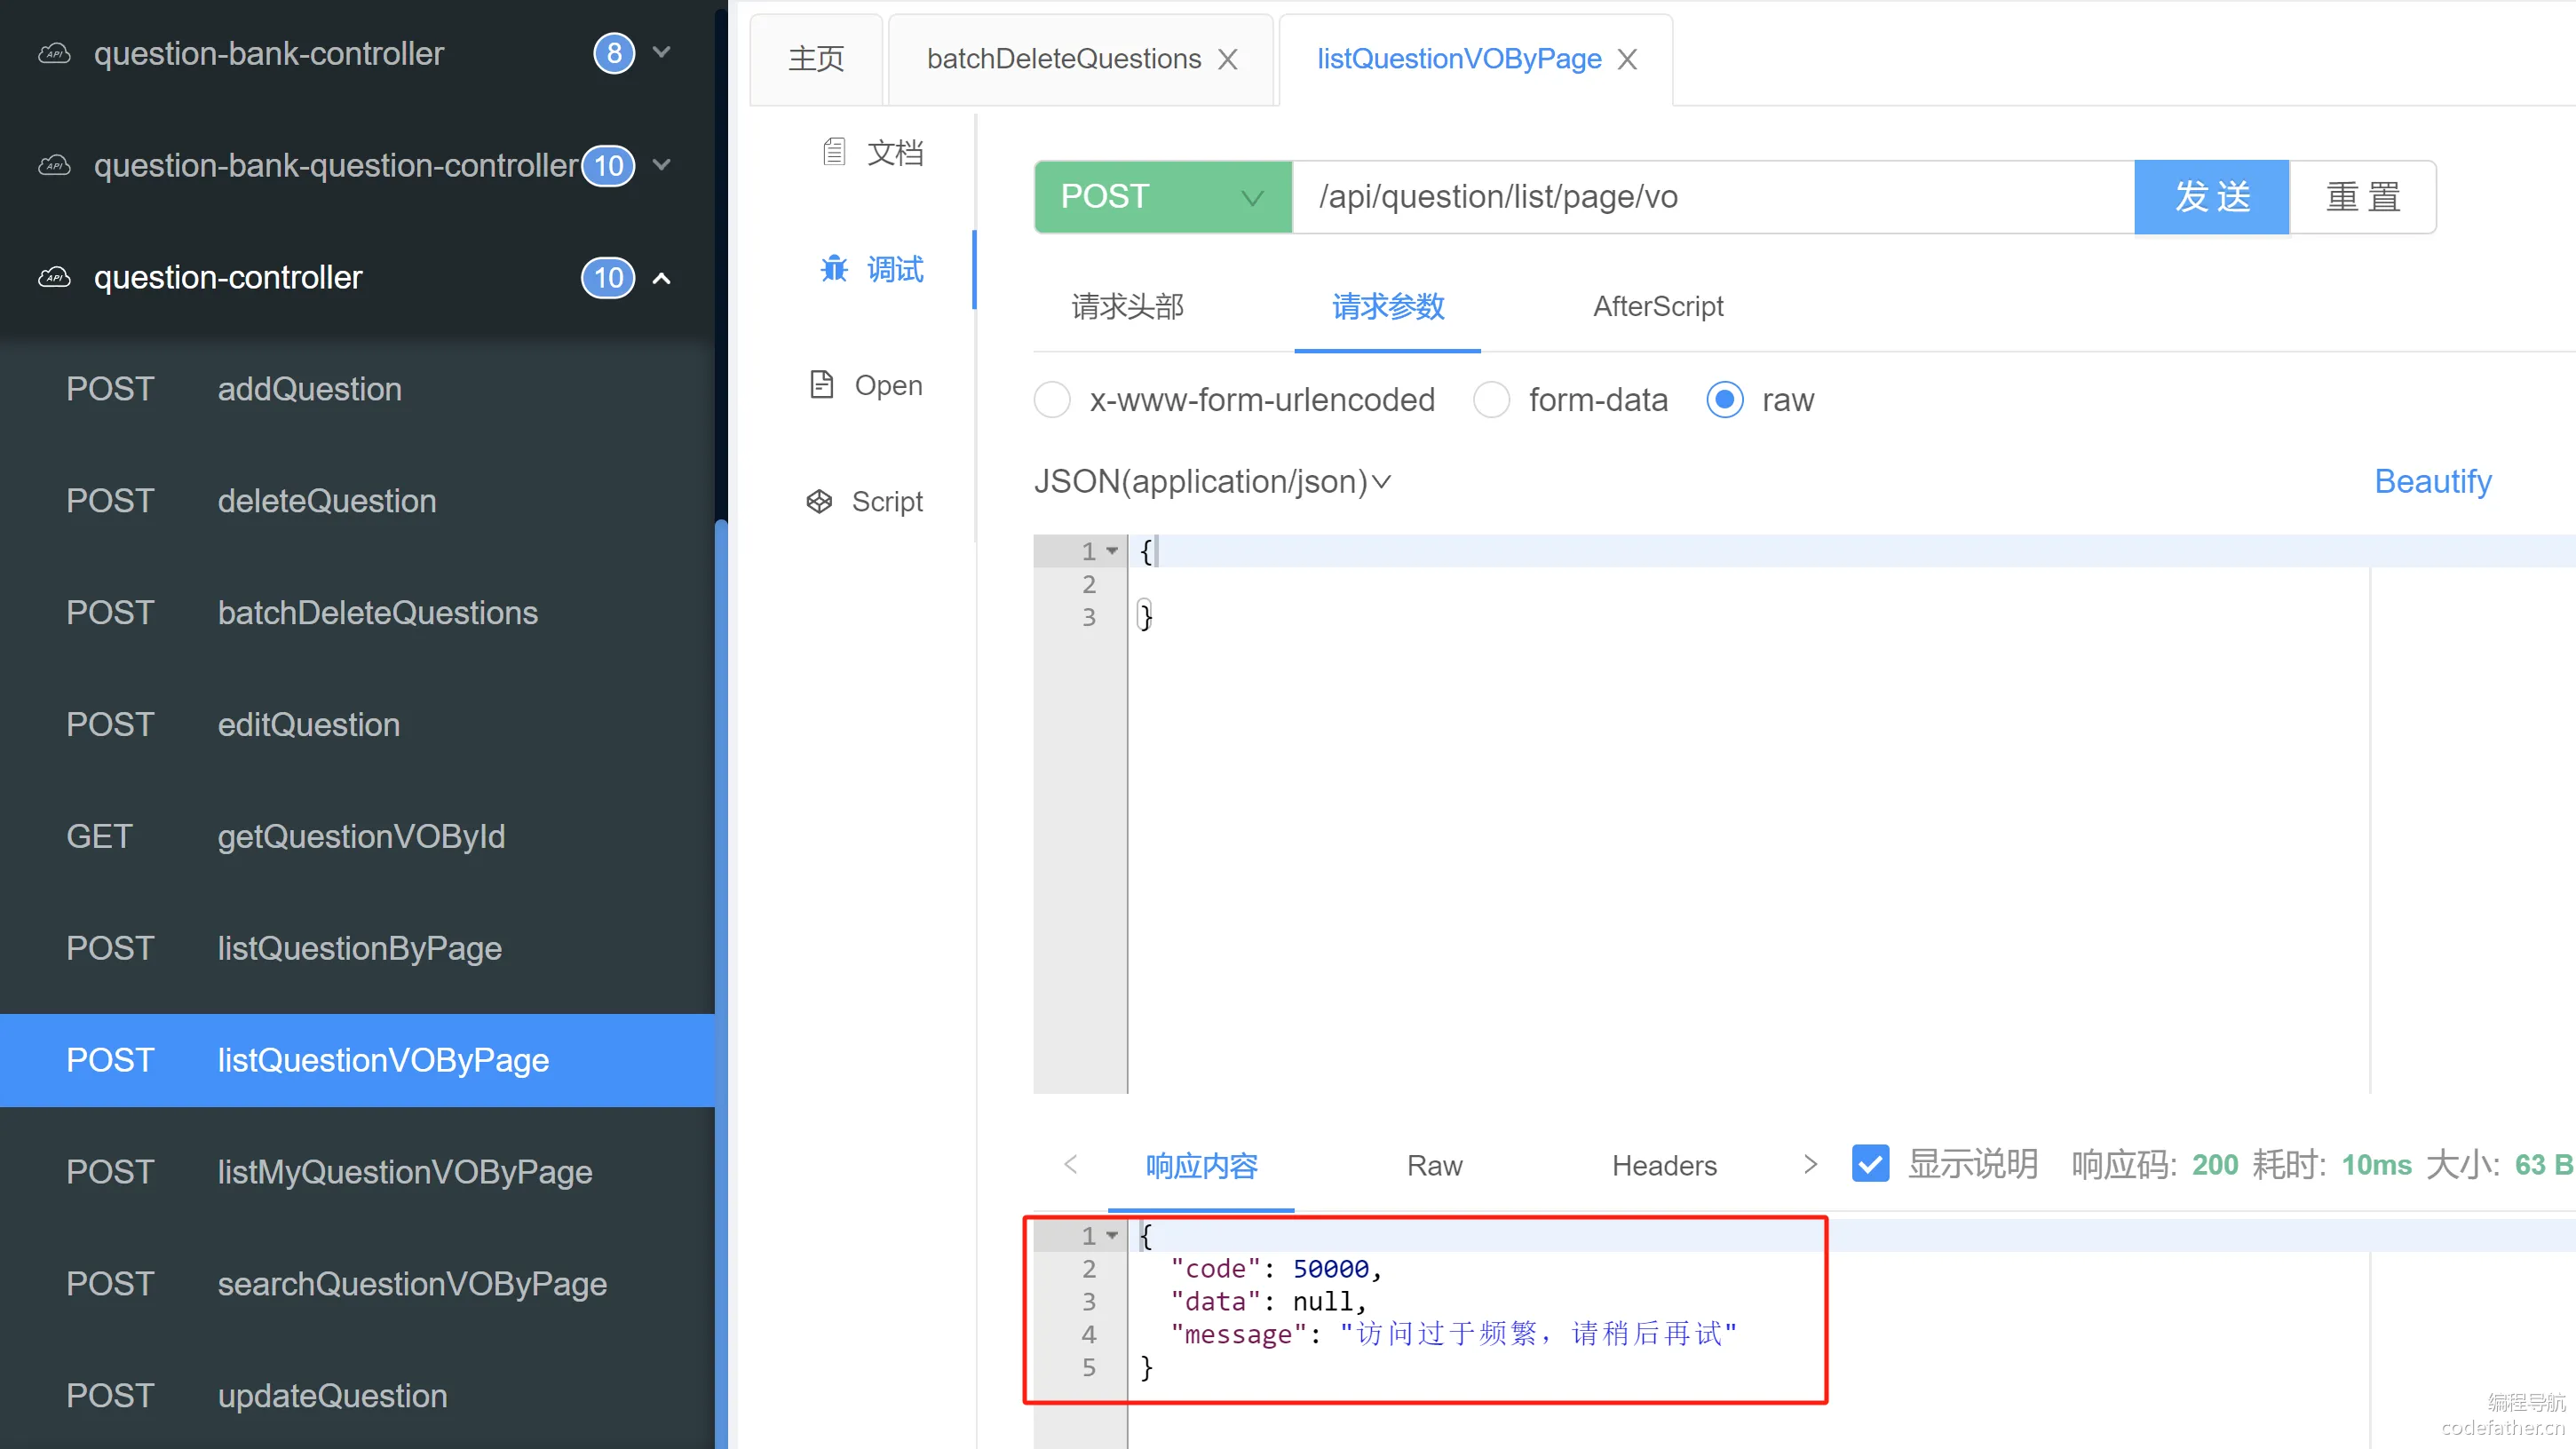Close the batchDeleteQuestions tab with X
The height and width of the screenshot is (1449, 2576).
click(x=1228, y=60)
